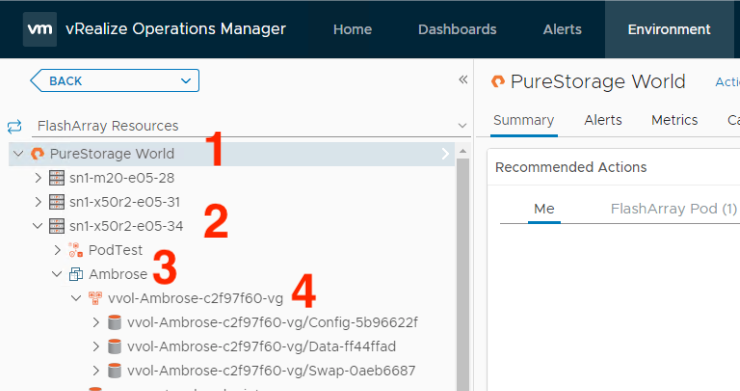Collapse the Ambrose node
The width and height of the screenshot is (740, 391).
(57, 274)
